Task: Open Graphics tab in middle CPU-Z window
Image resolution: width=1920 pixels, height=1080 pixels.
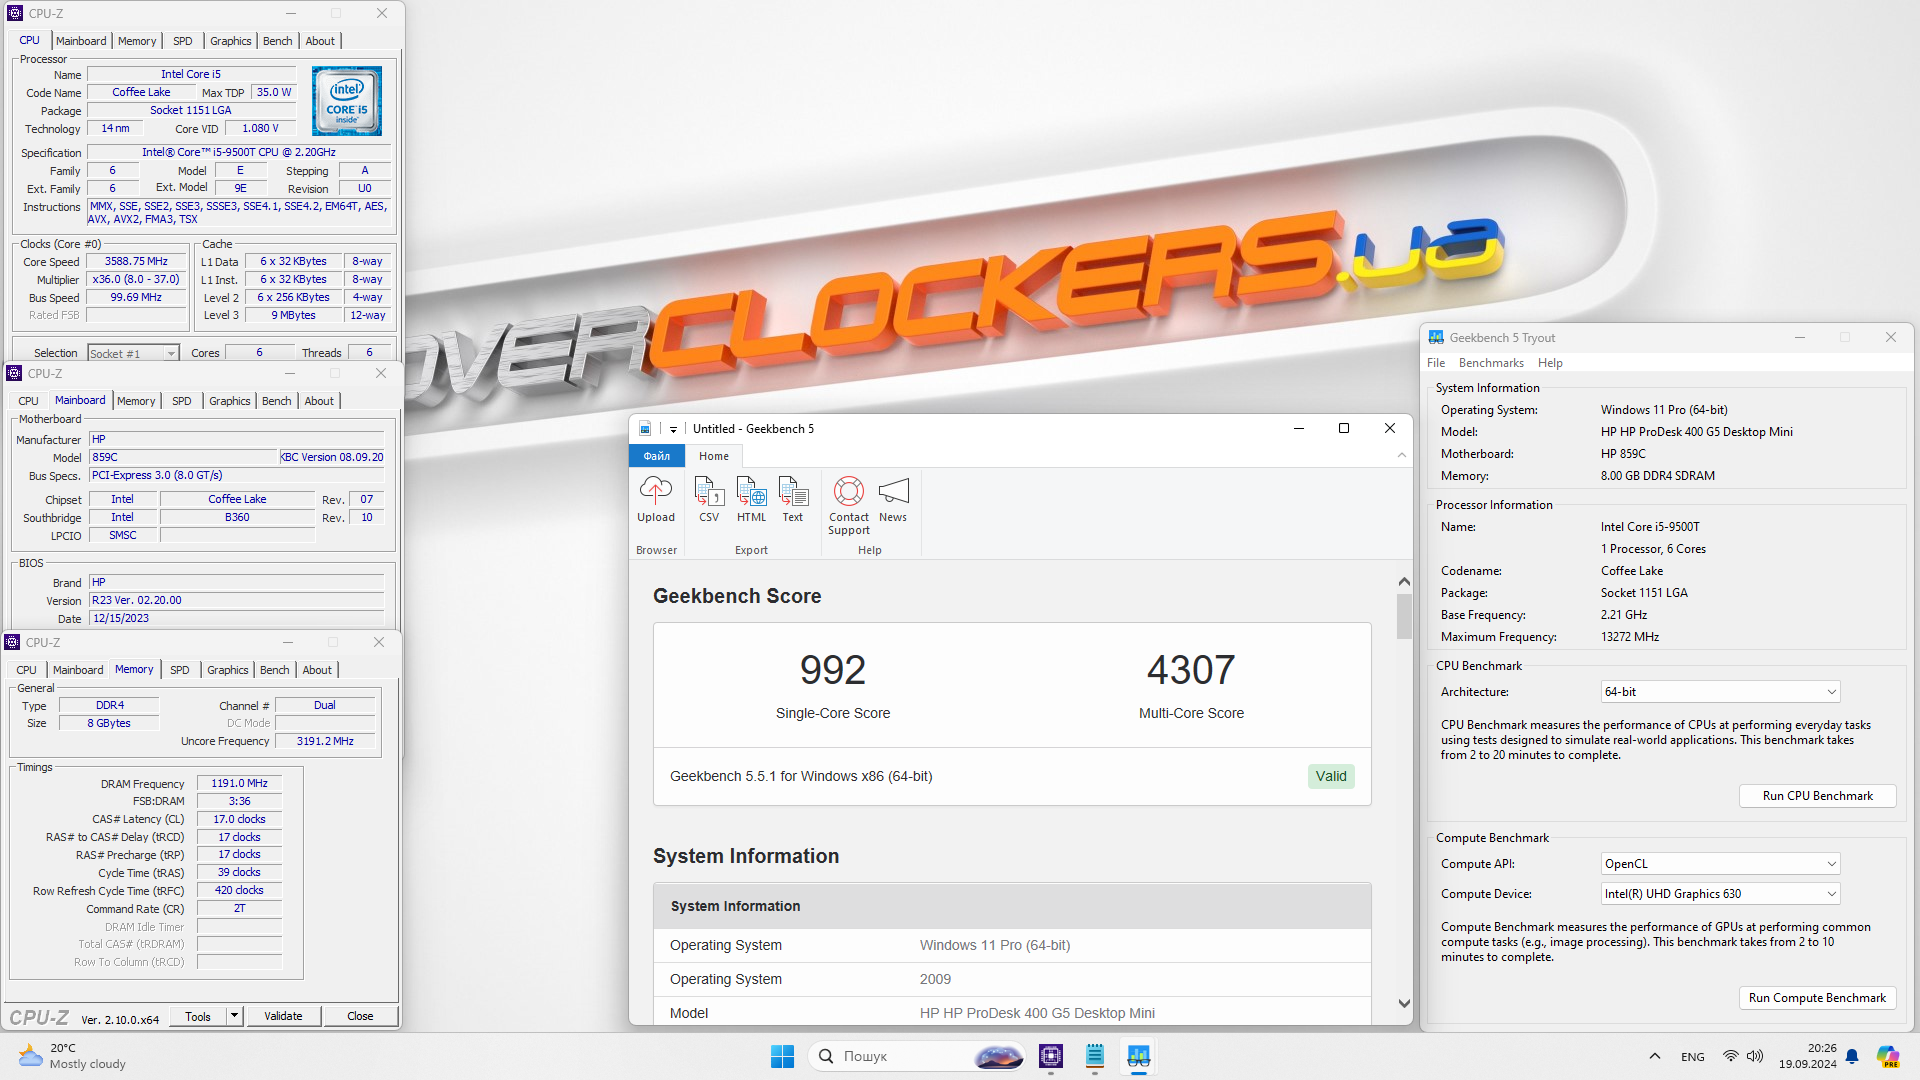Action: coord(230,401)
